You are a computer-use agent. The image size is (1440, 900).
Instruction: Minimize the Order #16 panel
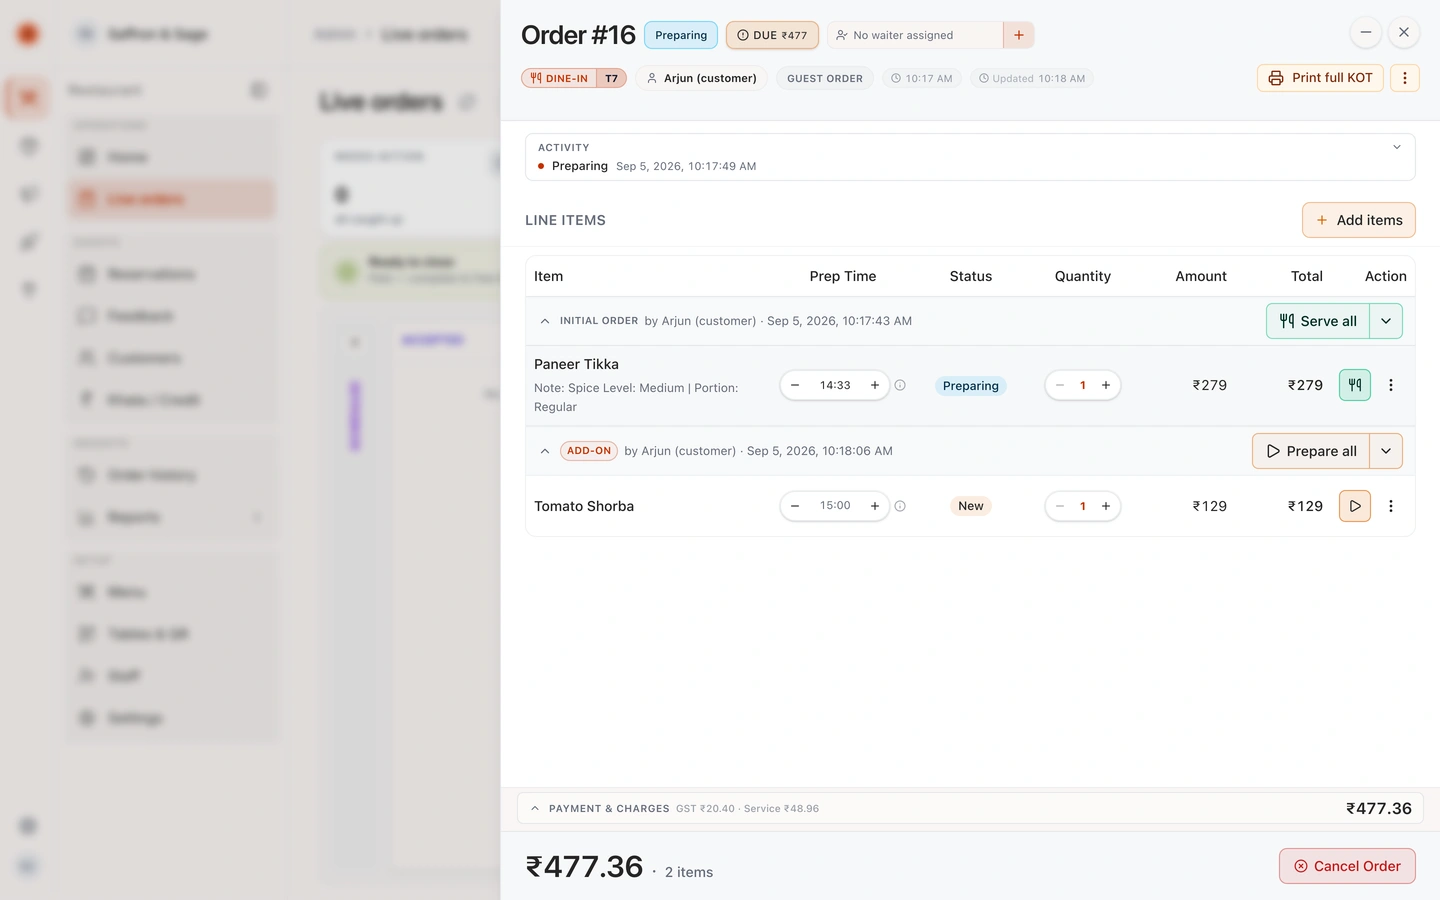click(1365, 32)
